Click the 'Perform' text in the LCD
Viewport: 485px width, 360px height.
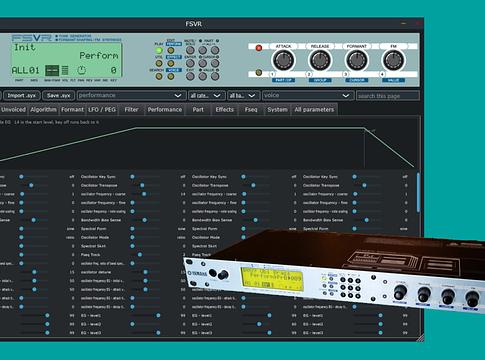point(99,56)
